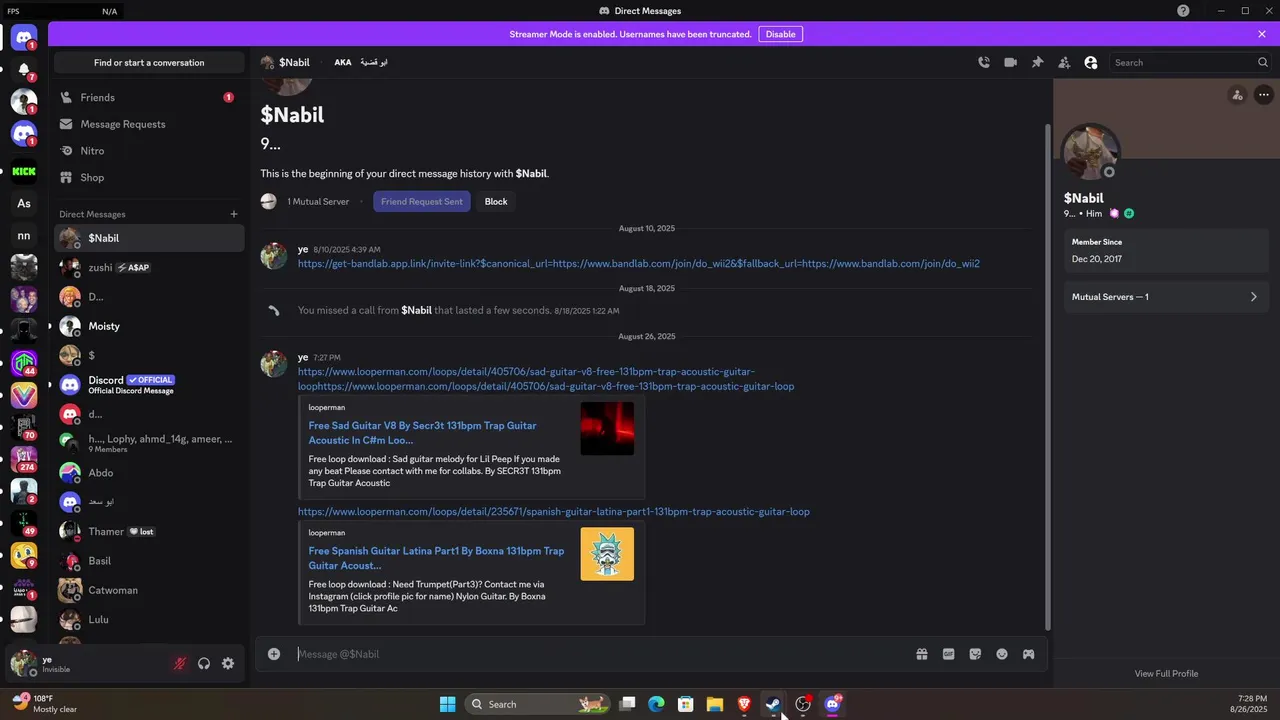Send a gift icon
1280x720 pixels.
tap(922, 654)
